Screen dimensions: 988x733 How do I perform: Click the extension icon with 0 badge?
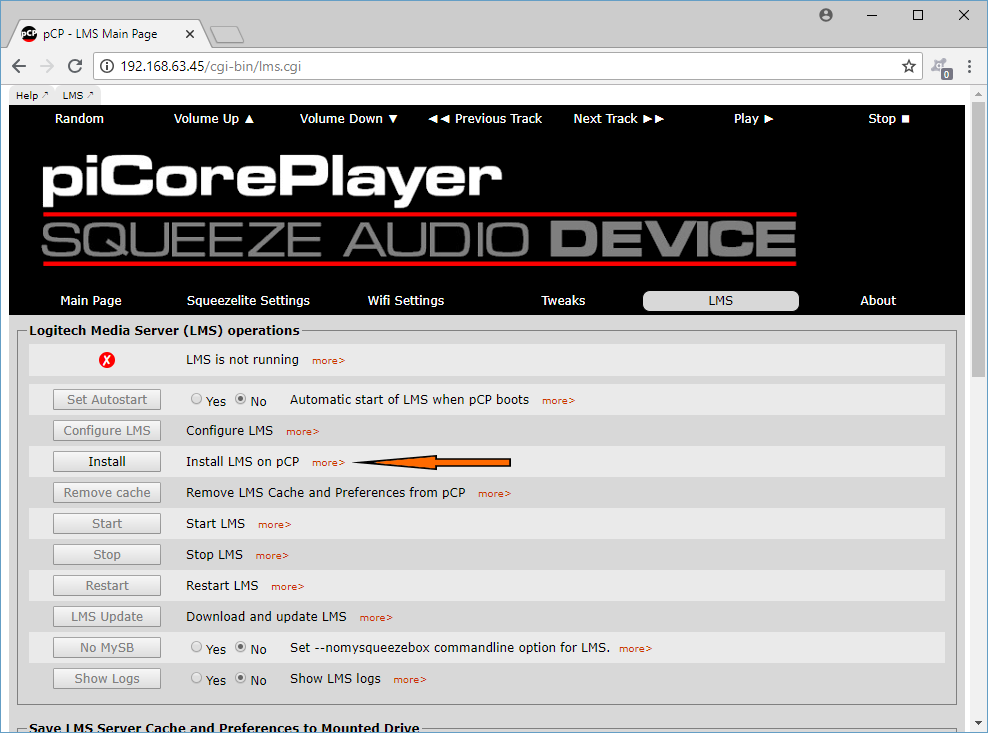pyautogui.click(x=941, y=67)
